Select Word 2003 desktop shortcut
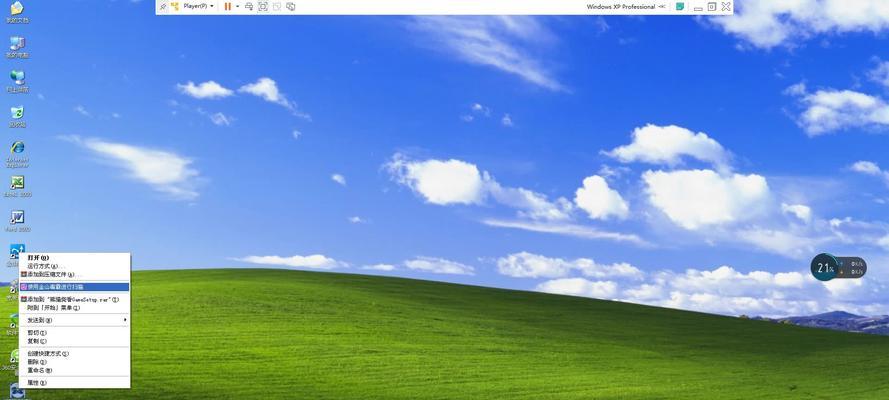Screen dimensions: 889x400 [x=17, y=221]
